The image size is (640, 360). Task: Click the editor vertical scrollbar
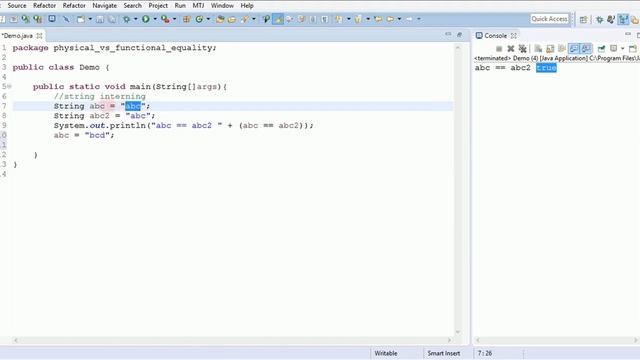coord(458,190)
